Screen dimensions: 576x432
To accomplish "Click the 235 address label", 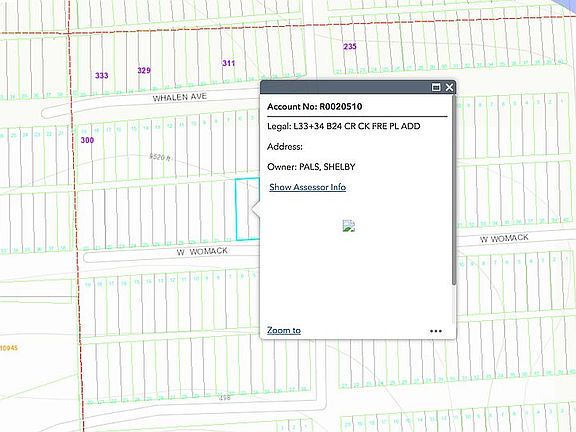I will point(350,46).
